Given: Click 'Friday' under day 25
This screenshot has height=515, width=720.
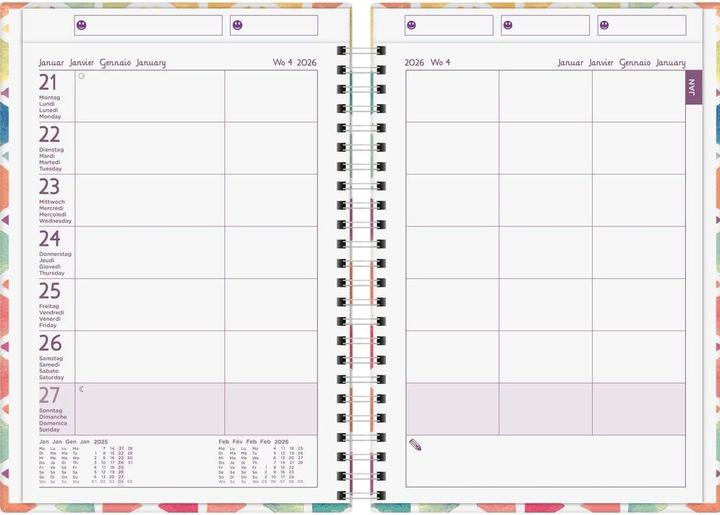Looking at the screenshot, I should pos(48,325).
